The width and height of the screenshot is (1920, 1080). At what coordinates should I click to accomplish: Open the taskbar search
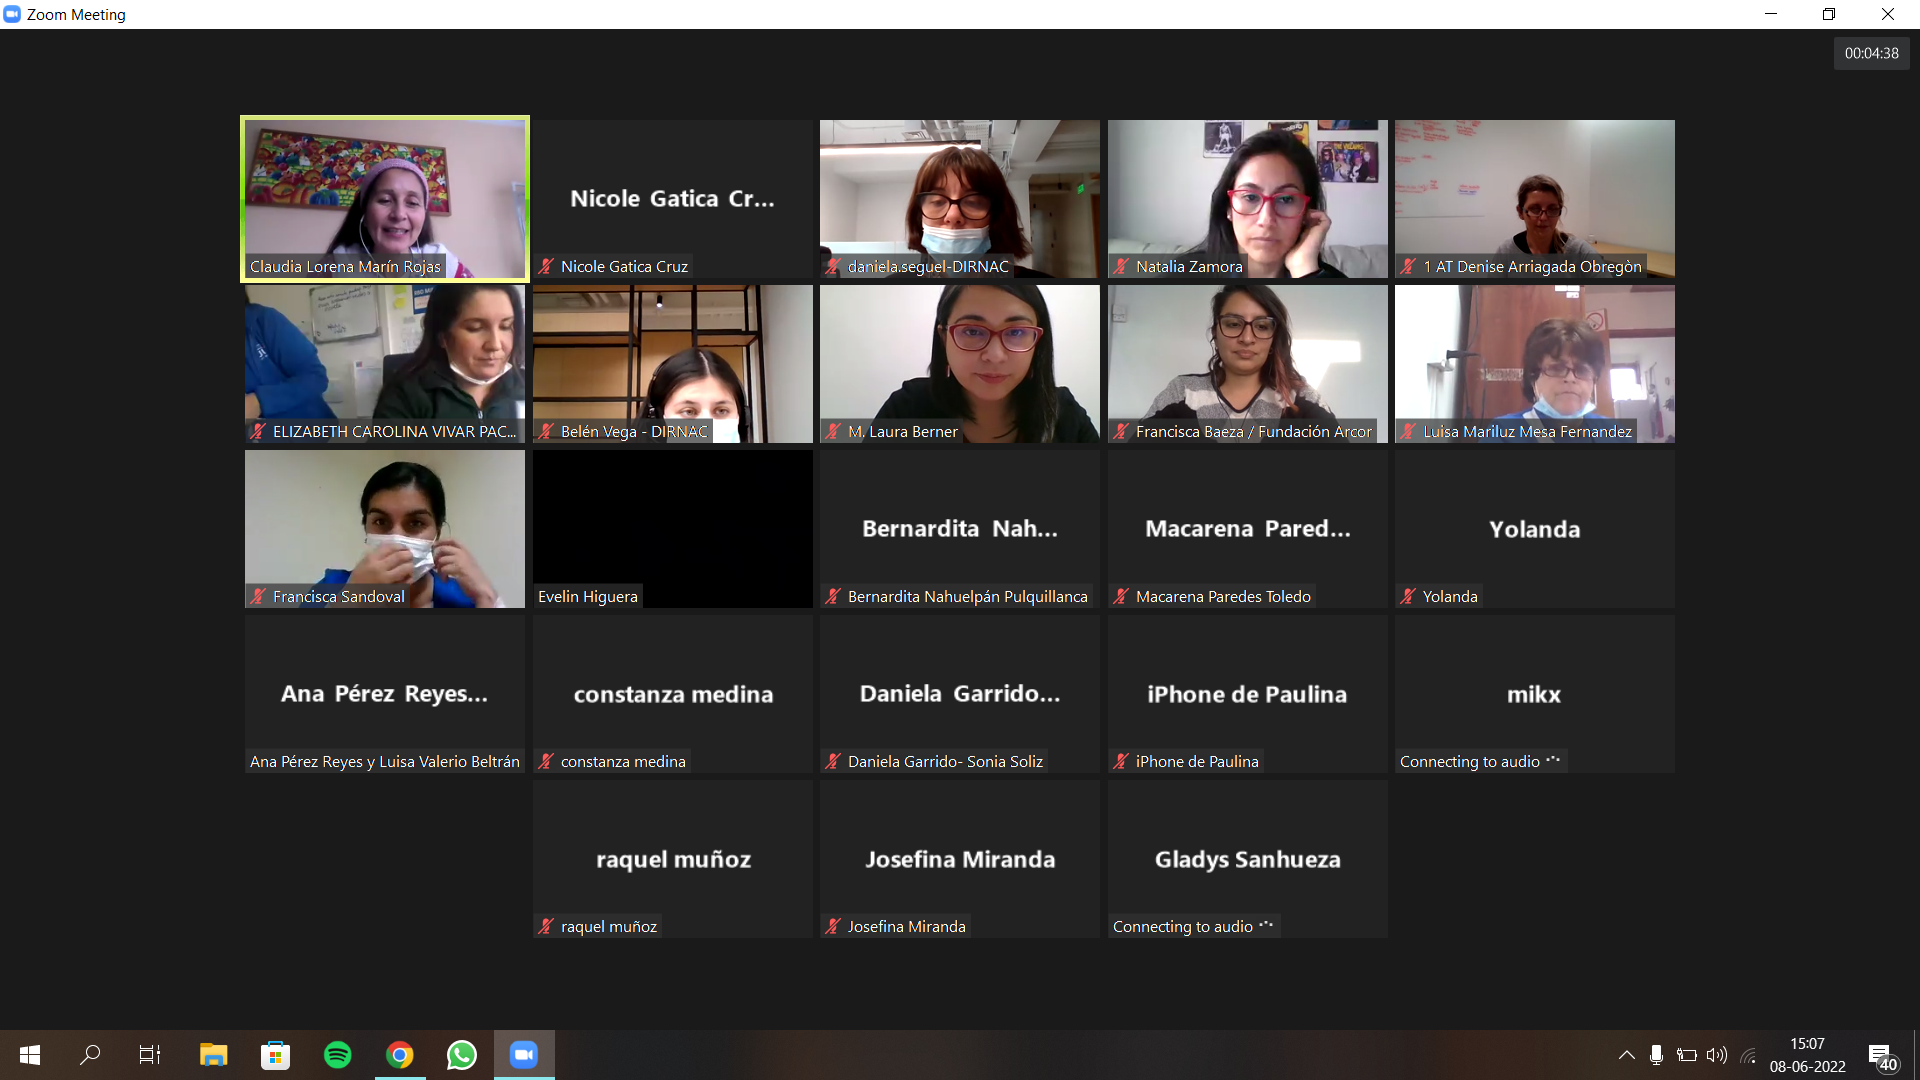point(90,1055)
